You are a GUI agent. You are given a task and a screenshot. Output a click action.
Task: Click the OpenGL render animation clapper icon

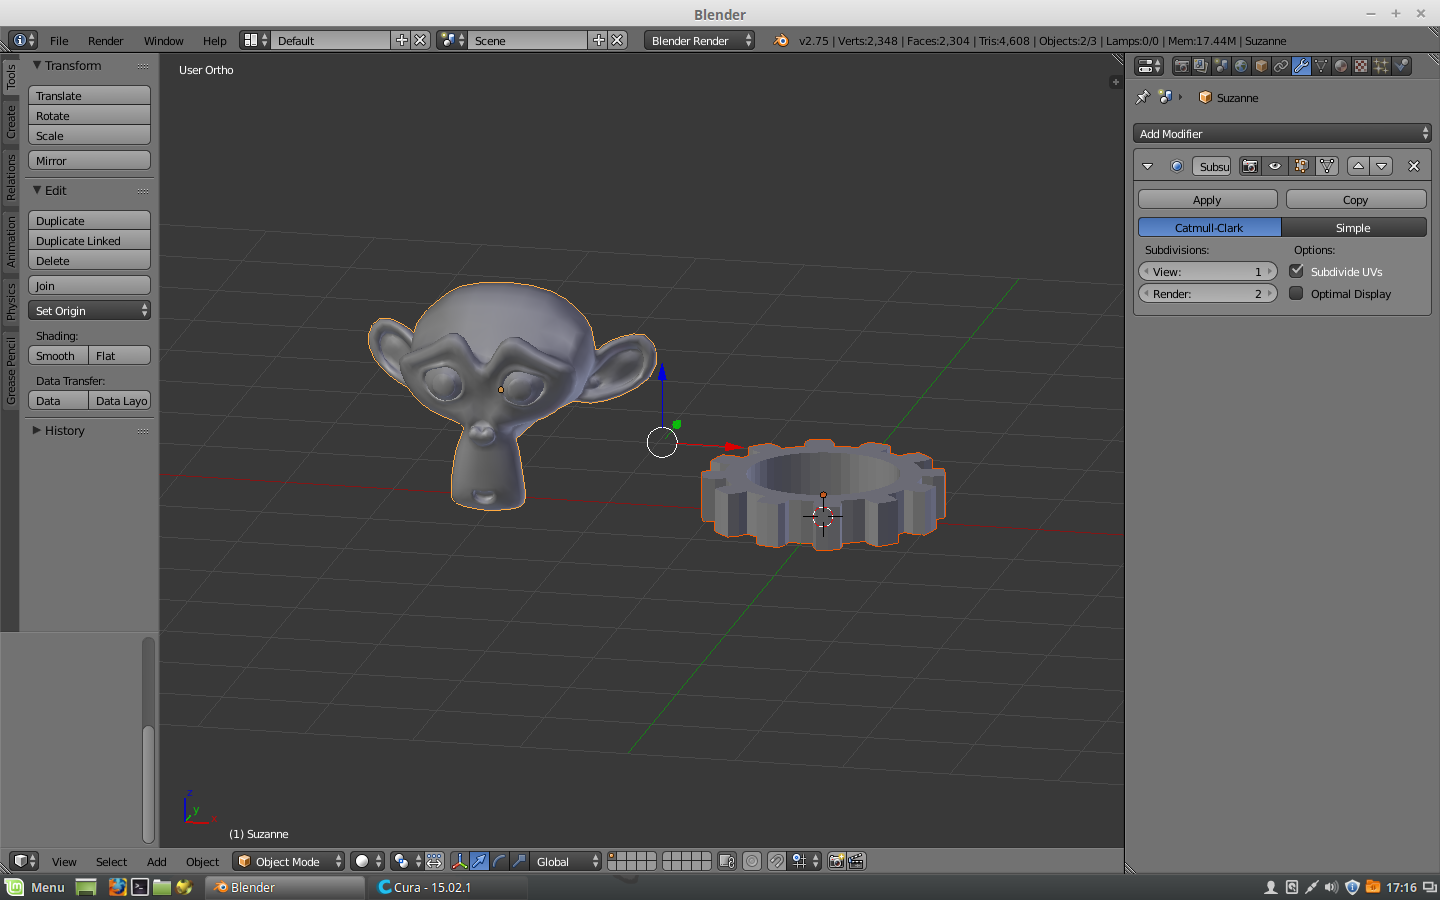[856, 861]
